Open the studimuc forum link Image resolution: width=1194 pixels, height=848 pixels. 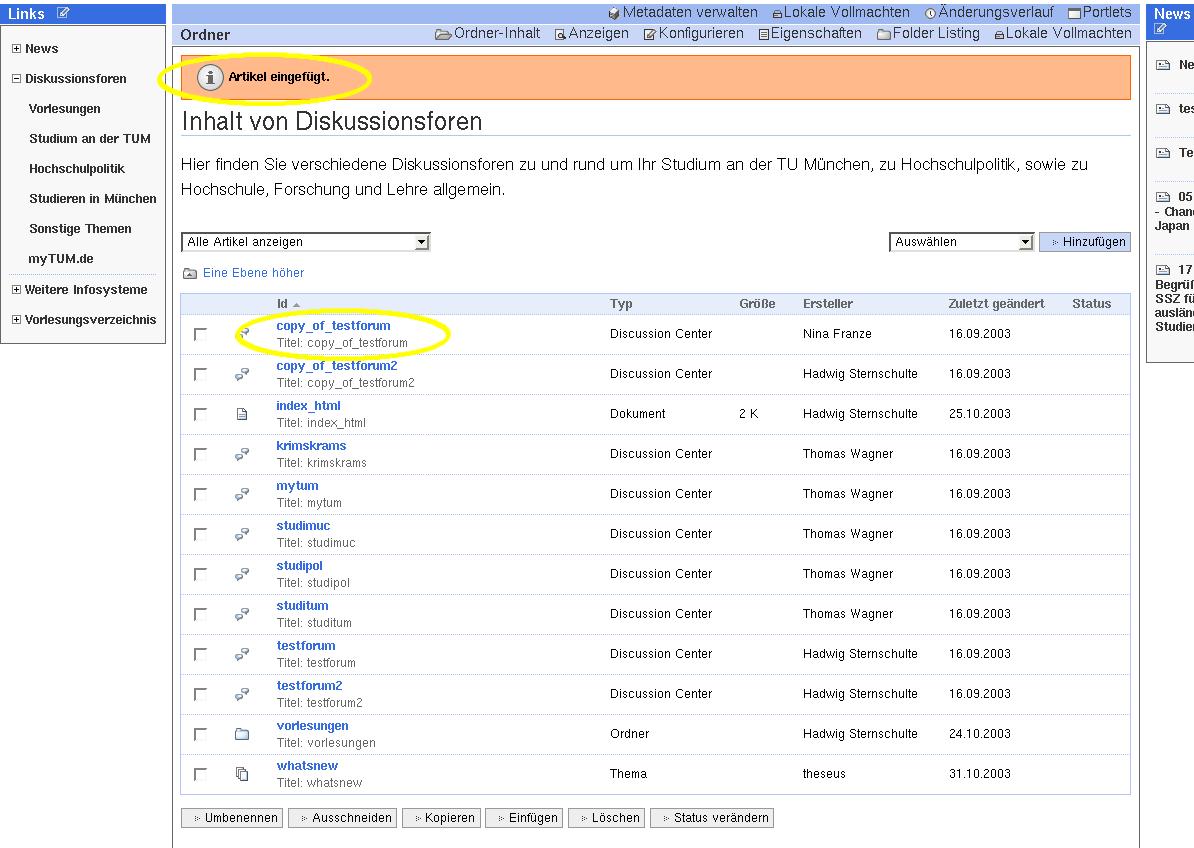pos(303,526)
